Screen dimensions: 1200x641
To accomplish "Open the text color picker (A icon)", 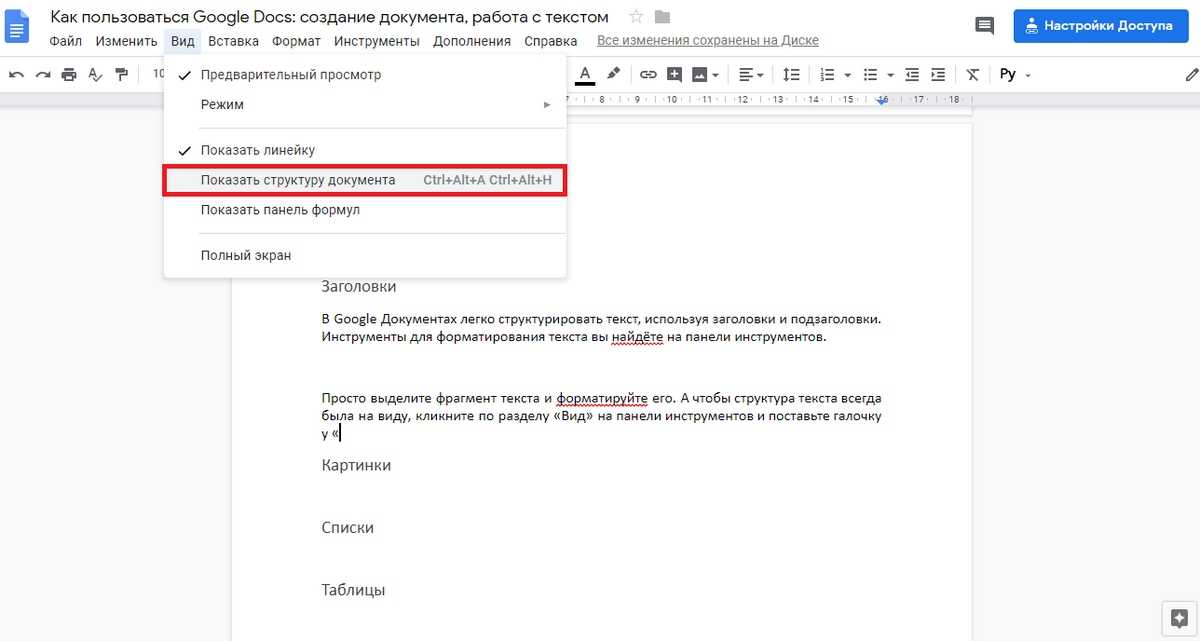I will pyautogui.click(x=585, y=74).
